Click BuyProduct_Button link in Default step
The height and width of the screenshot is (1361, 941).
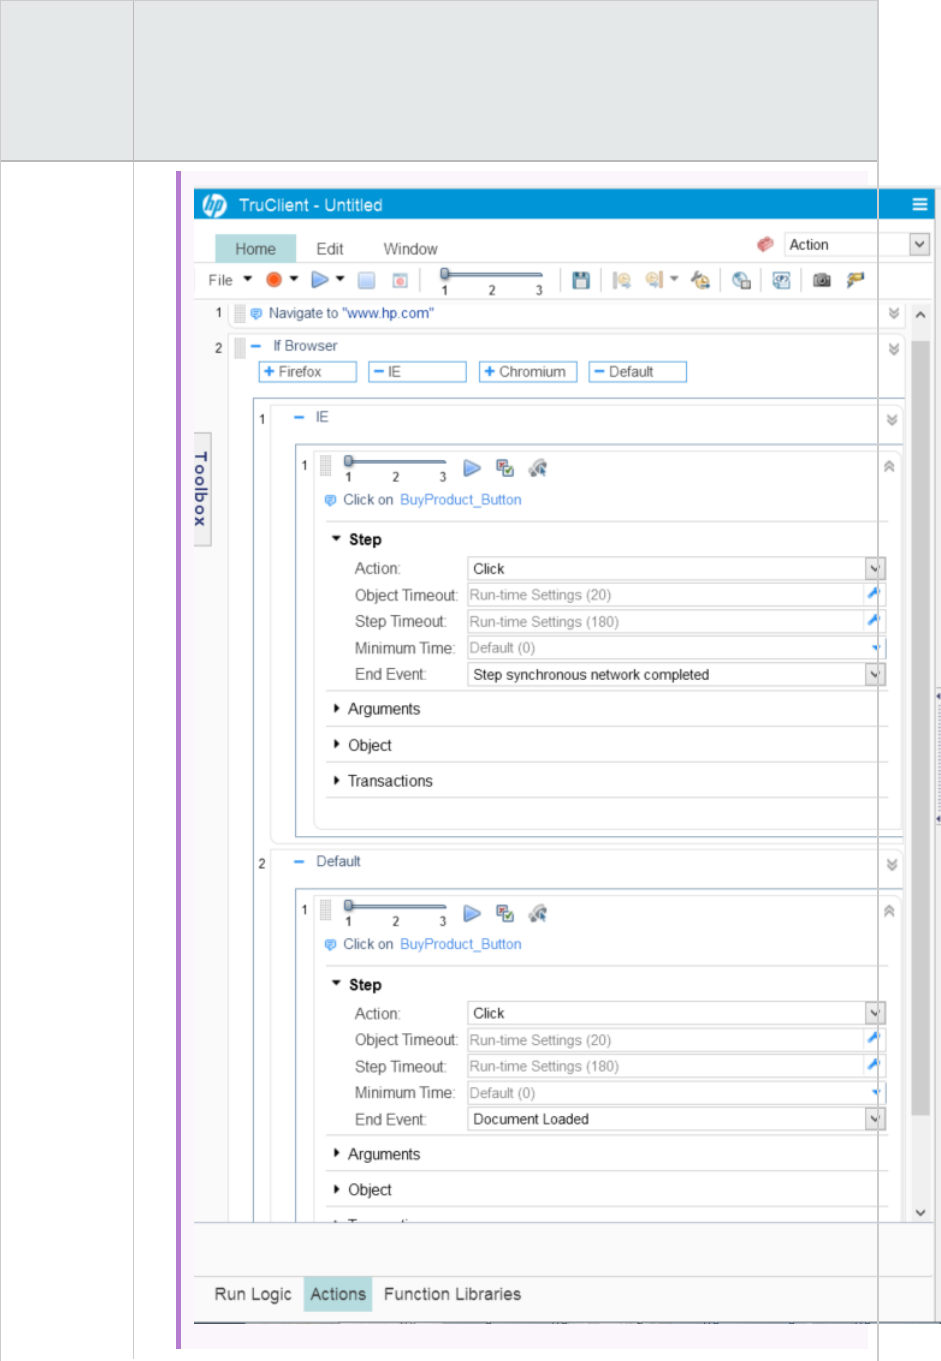coord(461,944)
